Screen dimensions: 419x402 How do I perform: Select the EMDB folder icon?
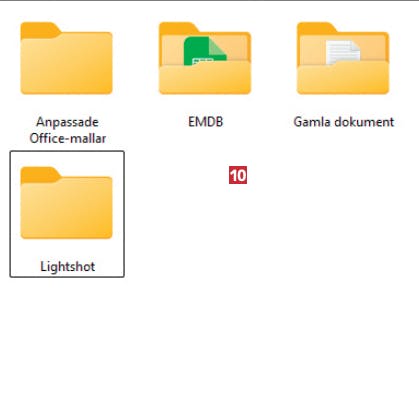(x=205, y=58)
